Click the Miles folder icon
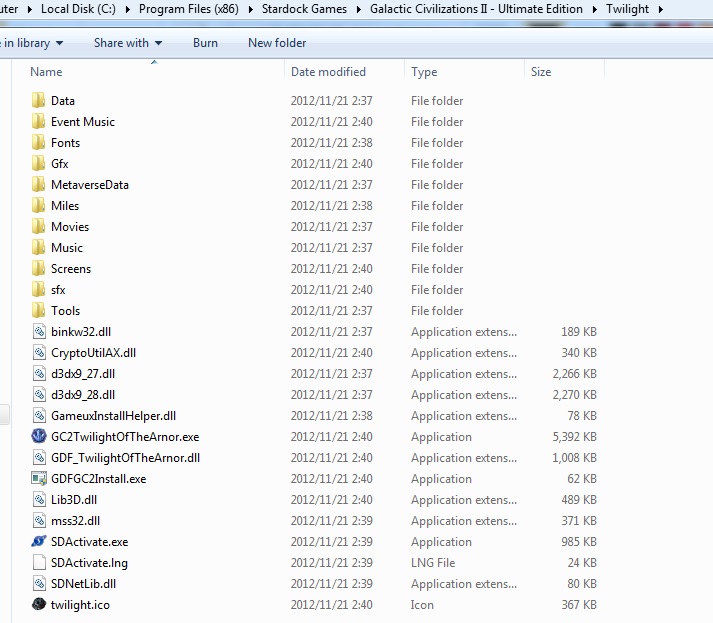The height and width of the screenshot is (623, 713). pos(39,206)
